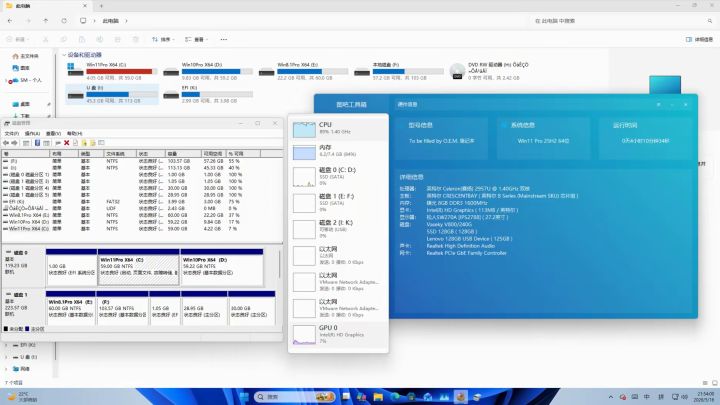This screenshot has width=720, height=405.
Task: Click the red X delete icon in Disk Management toolbar
Action: (67, 143)
